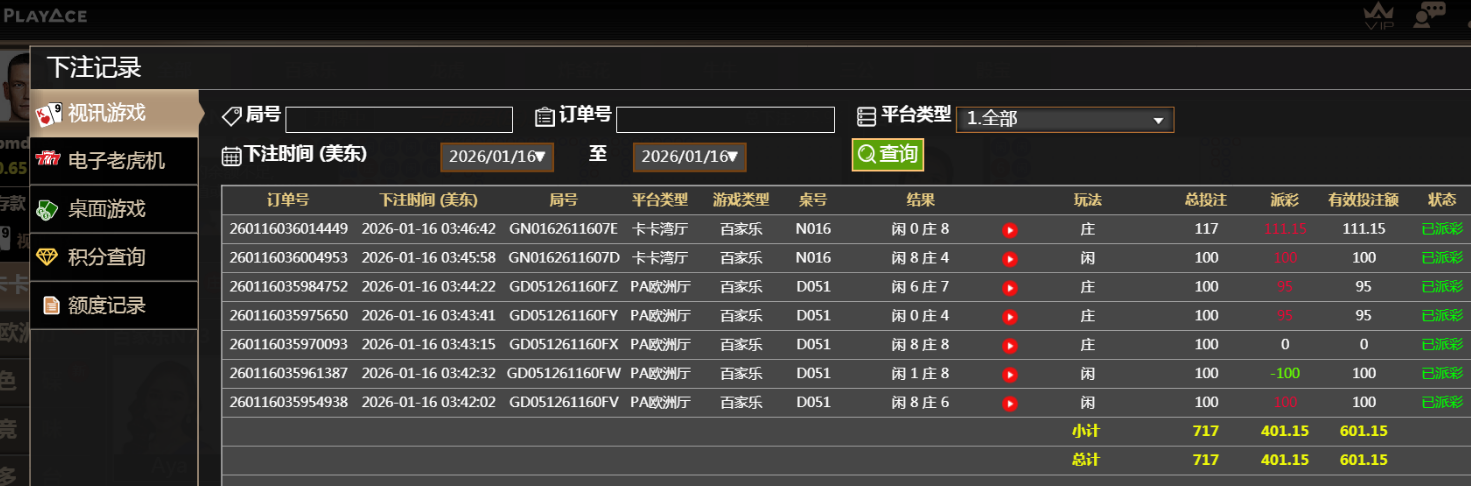Click the 平台类型 column header

tap(660, 200)
